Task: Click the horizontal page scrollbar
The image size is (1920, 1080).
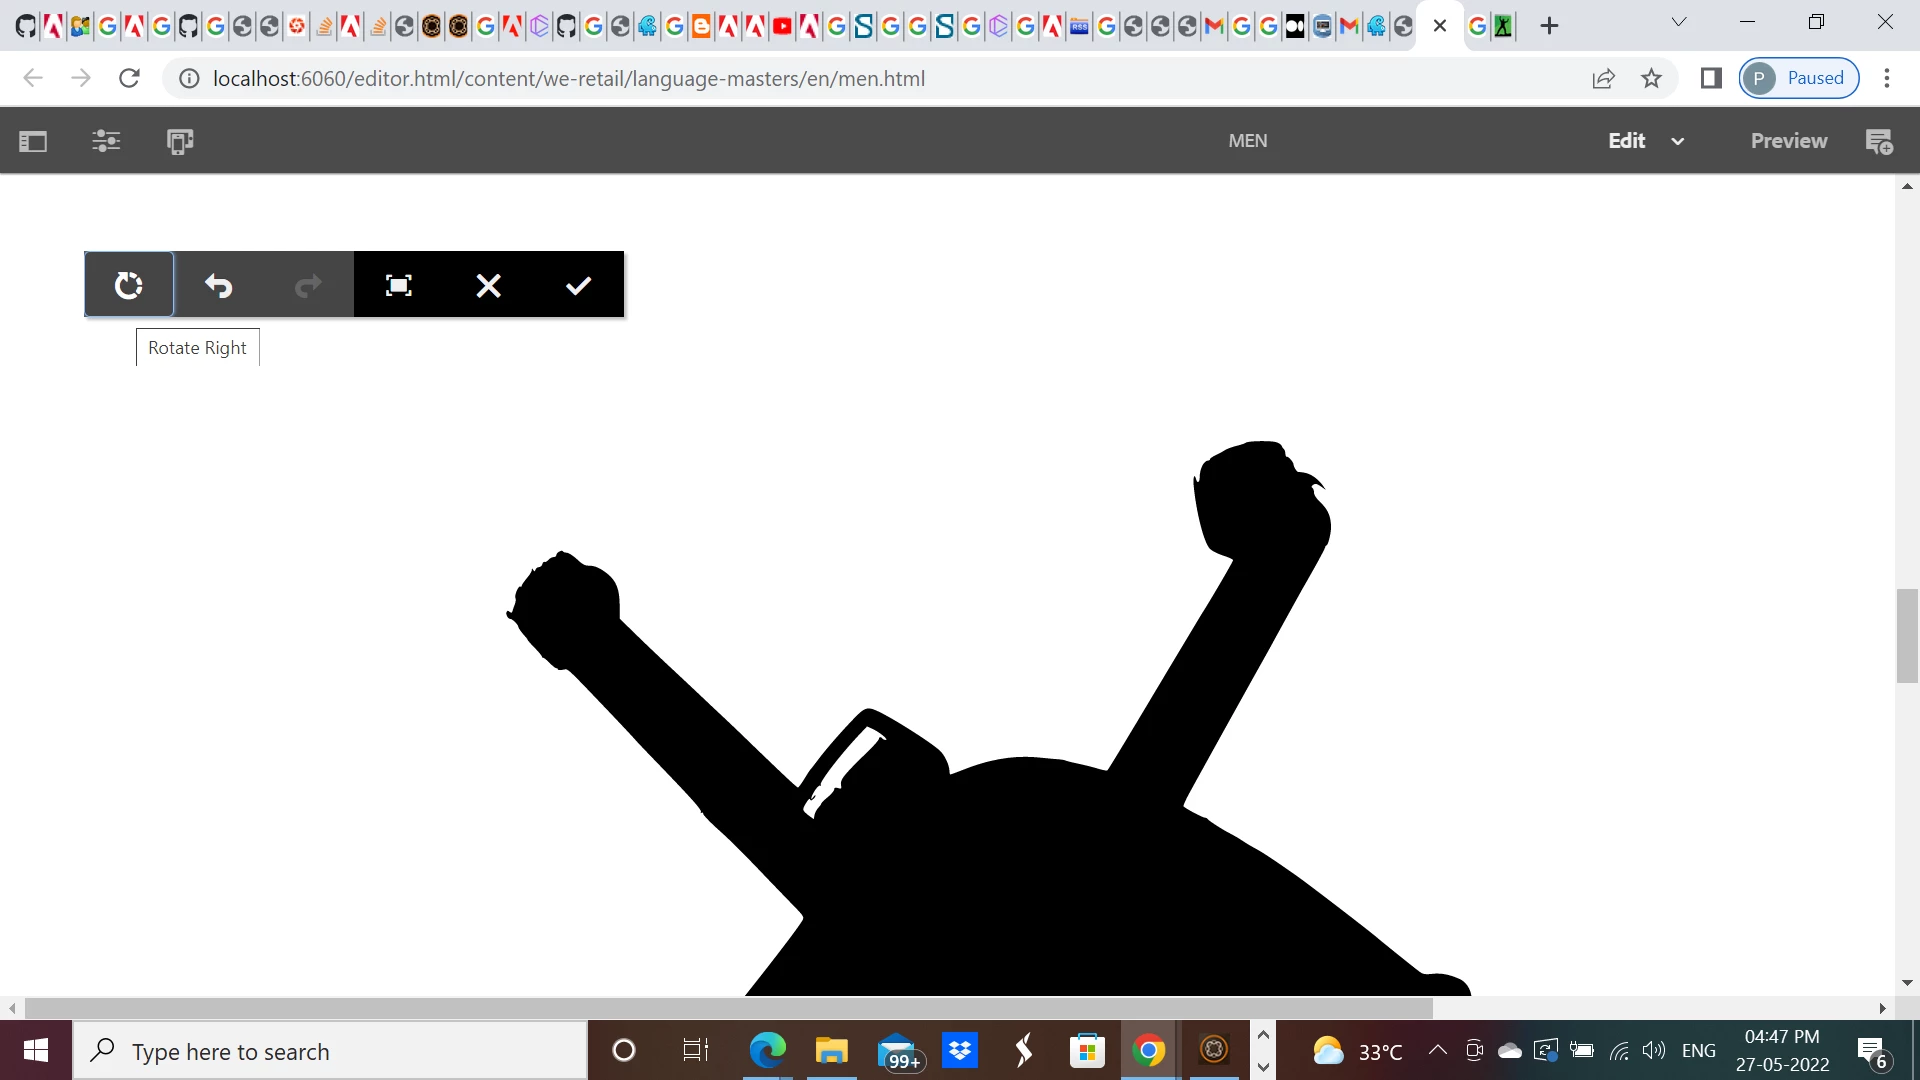Action: tap(728, 1007)
